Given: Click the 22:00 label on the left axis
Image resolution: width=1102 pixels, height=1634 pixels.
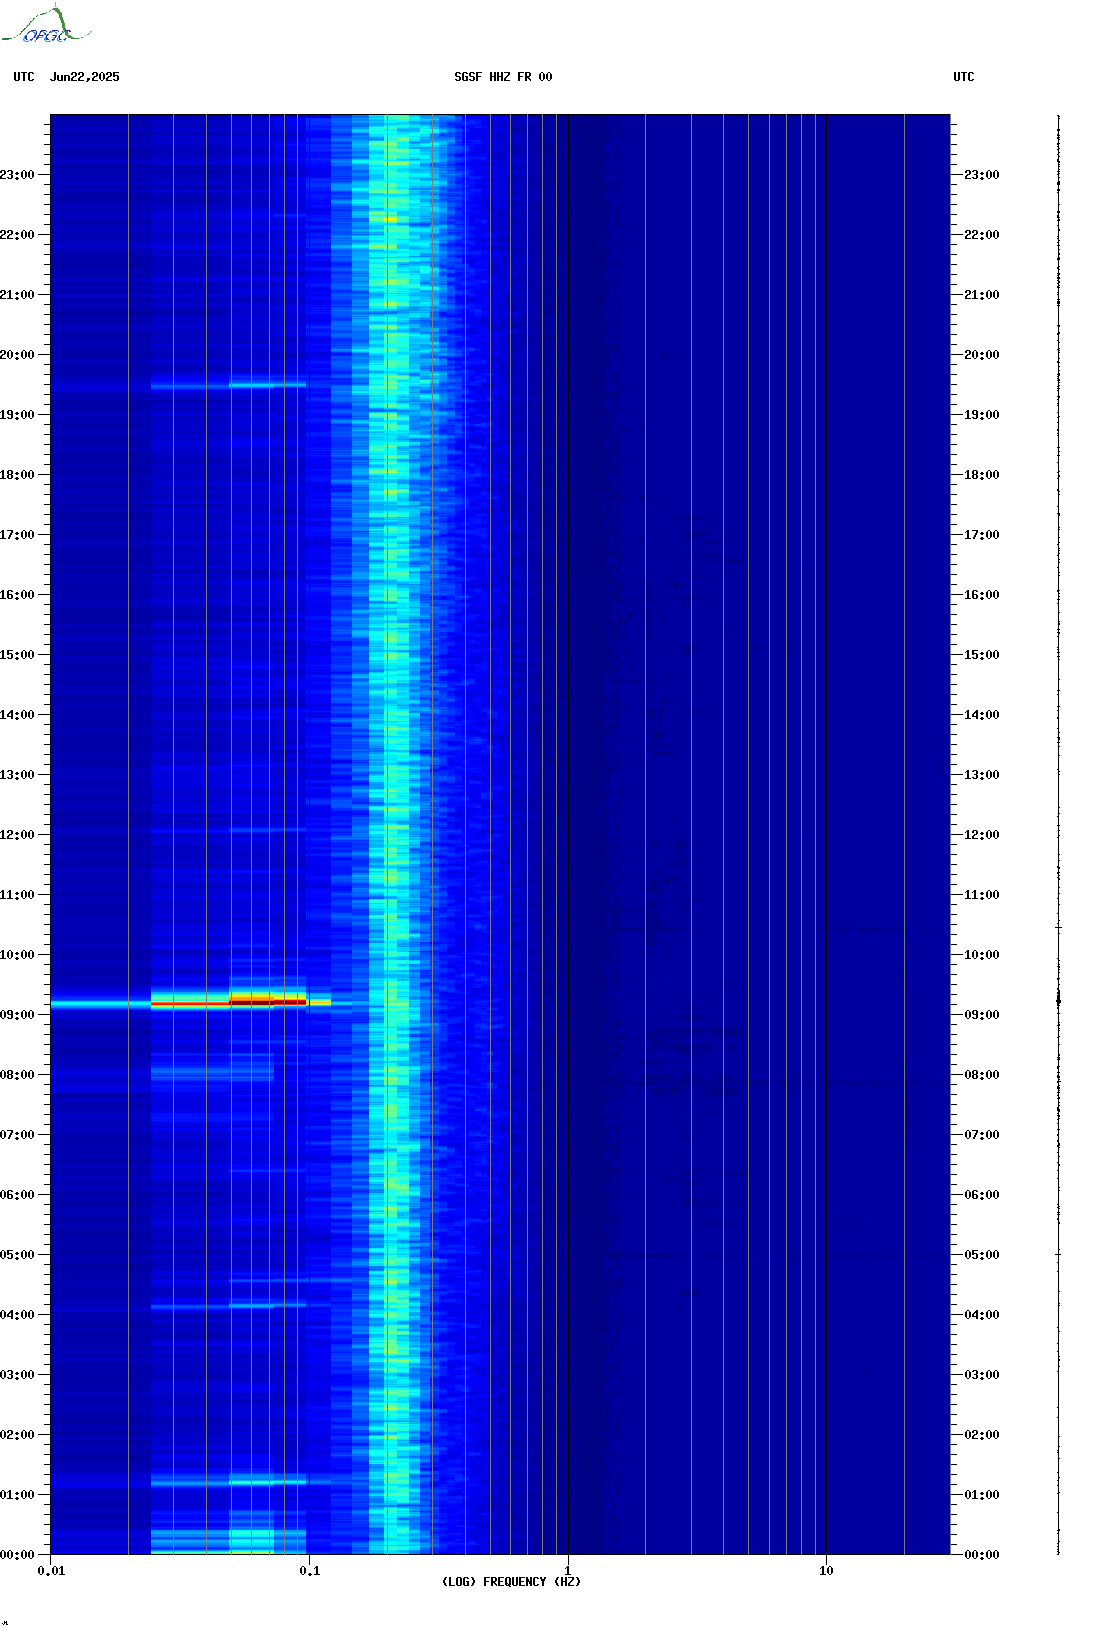Looking at the screenshot, I should [17, 235].
